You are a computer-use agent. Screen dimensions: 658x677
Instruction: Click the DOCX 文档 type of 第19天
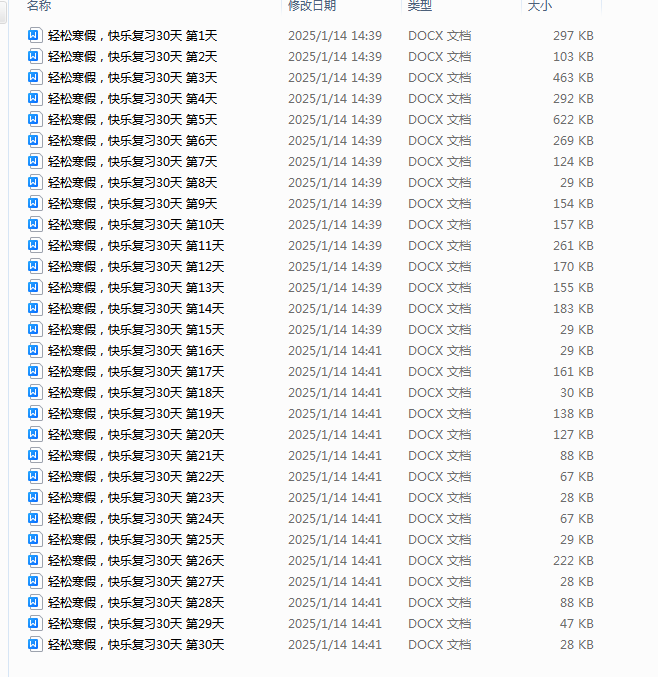click(440, 414)
